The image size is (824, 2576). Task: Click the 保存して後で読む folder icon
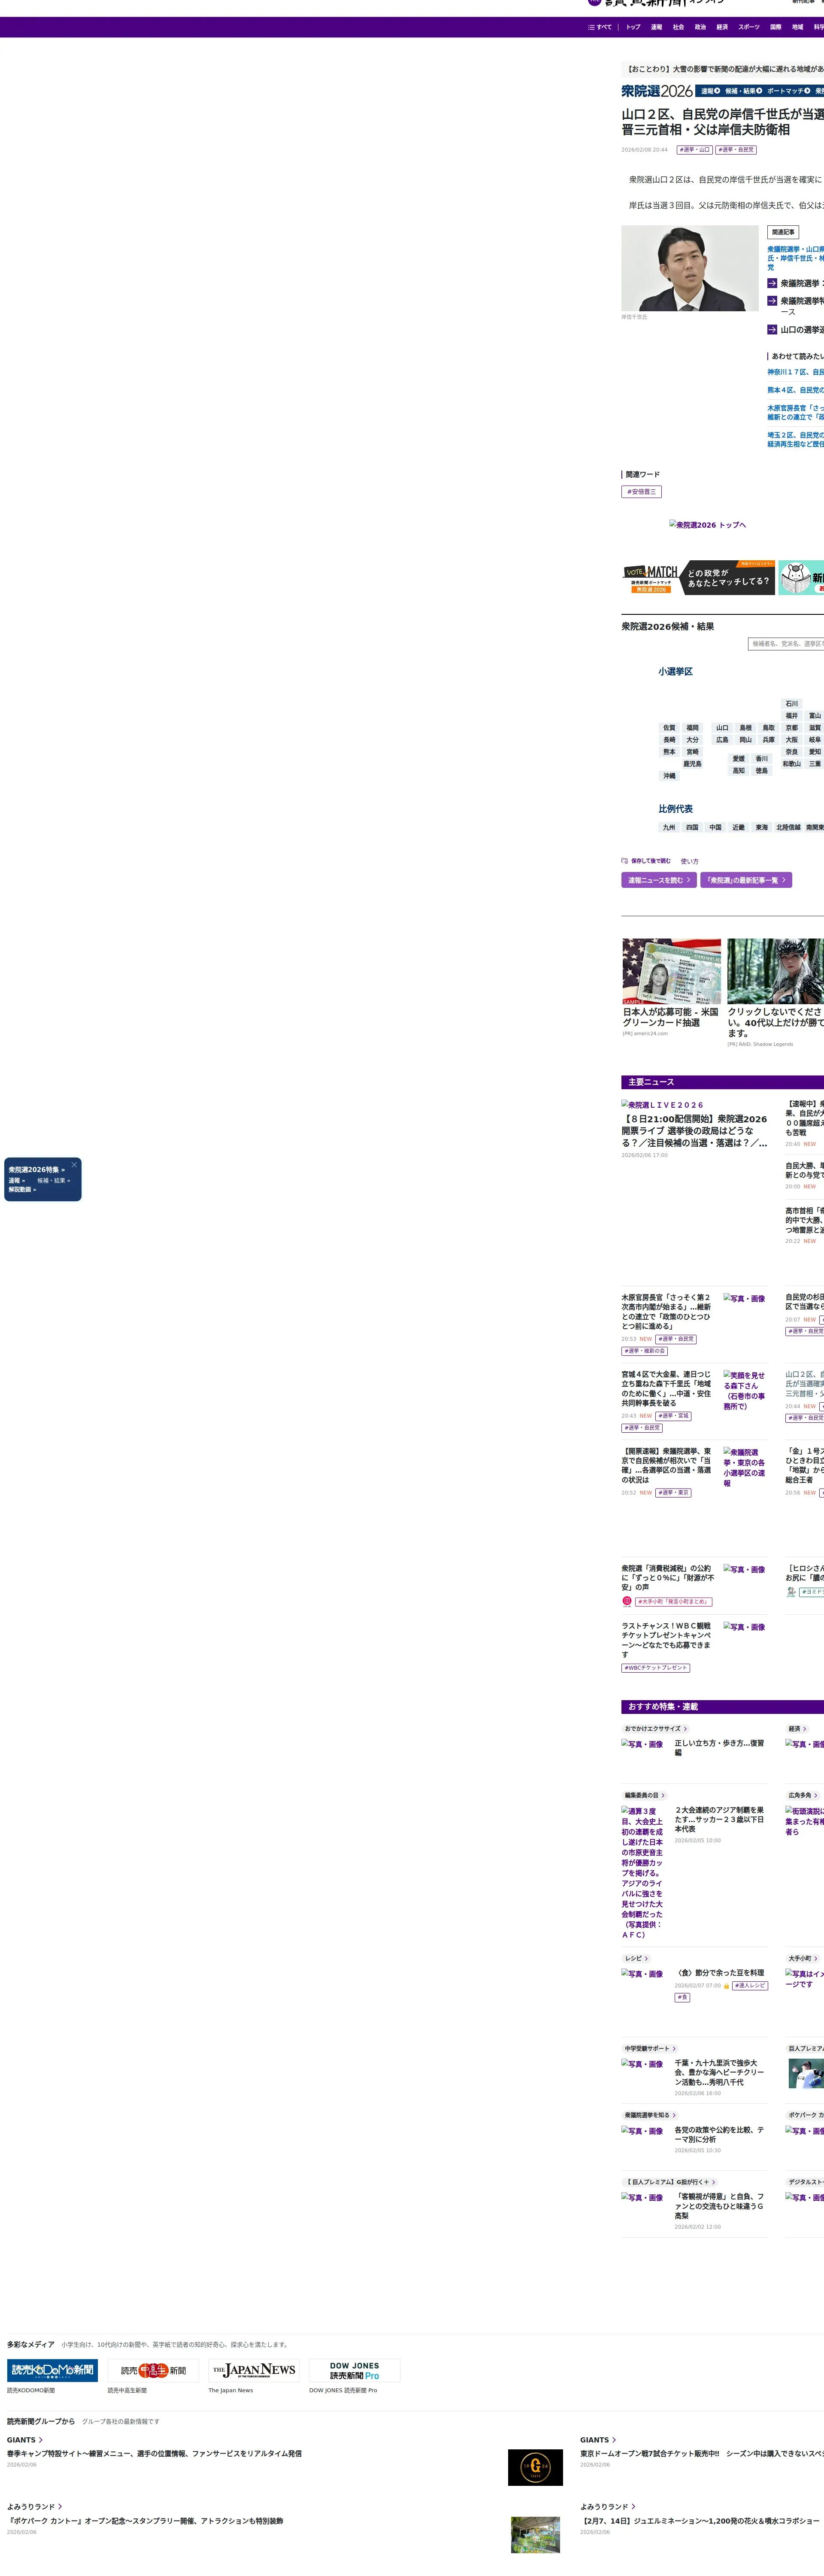click(625, 860)
